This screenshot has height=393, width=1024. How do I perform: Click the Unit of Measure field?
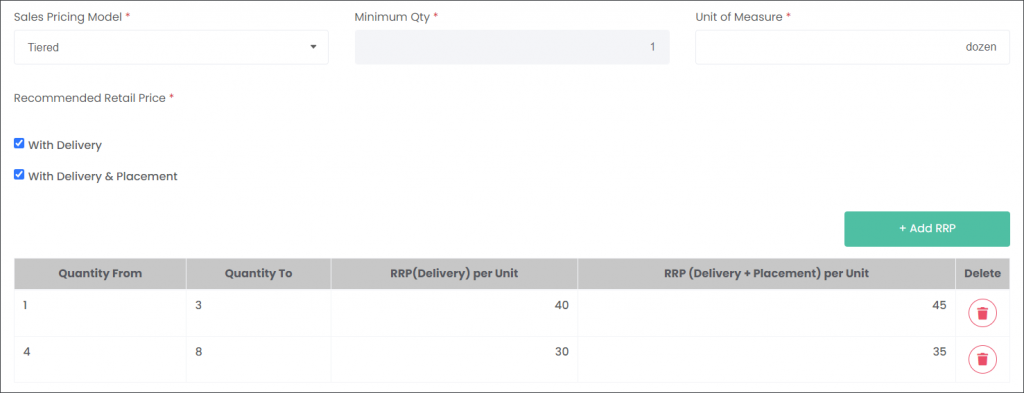852,47
